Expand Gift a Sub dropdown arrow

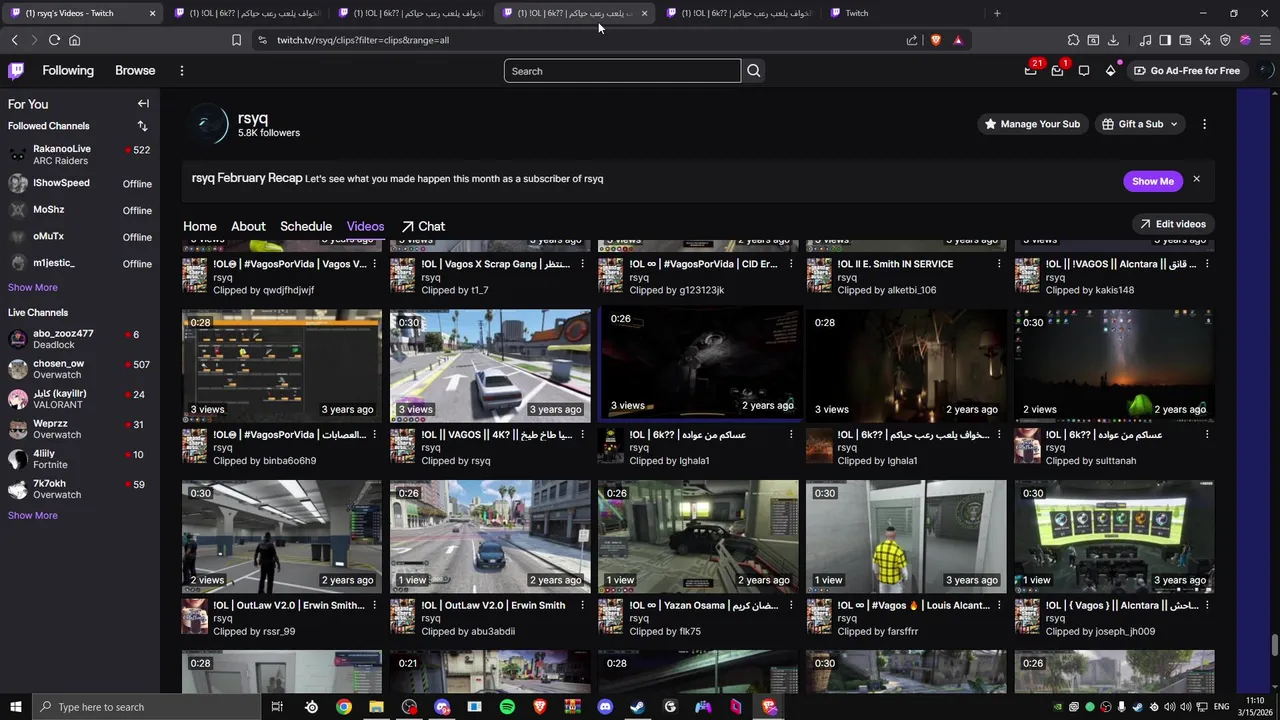coord(1174,124)
